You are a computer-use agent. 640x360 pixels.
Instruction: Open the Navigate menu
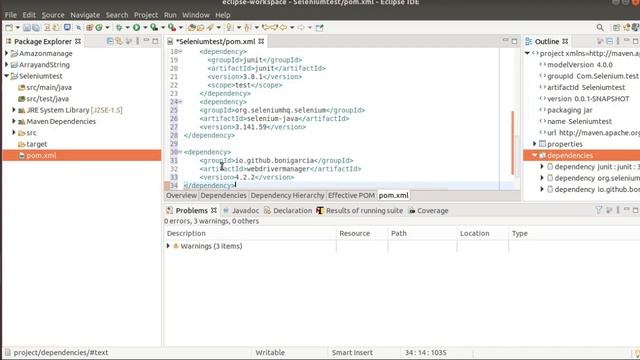(x=85, y=15)
